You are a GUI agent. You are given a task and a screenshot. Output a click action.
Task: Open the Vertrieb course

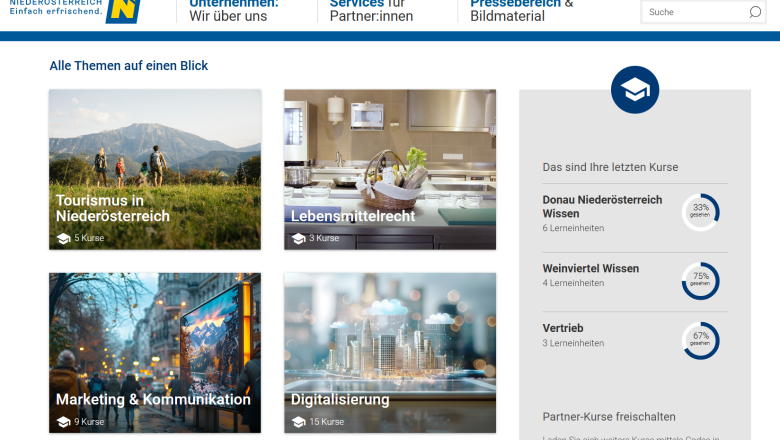pyautogui.click(x=563, y=328)
